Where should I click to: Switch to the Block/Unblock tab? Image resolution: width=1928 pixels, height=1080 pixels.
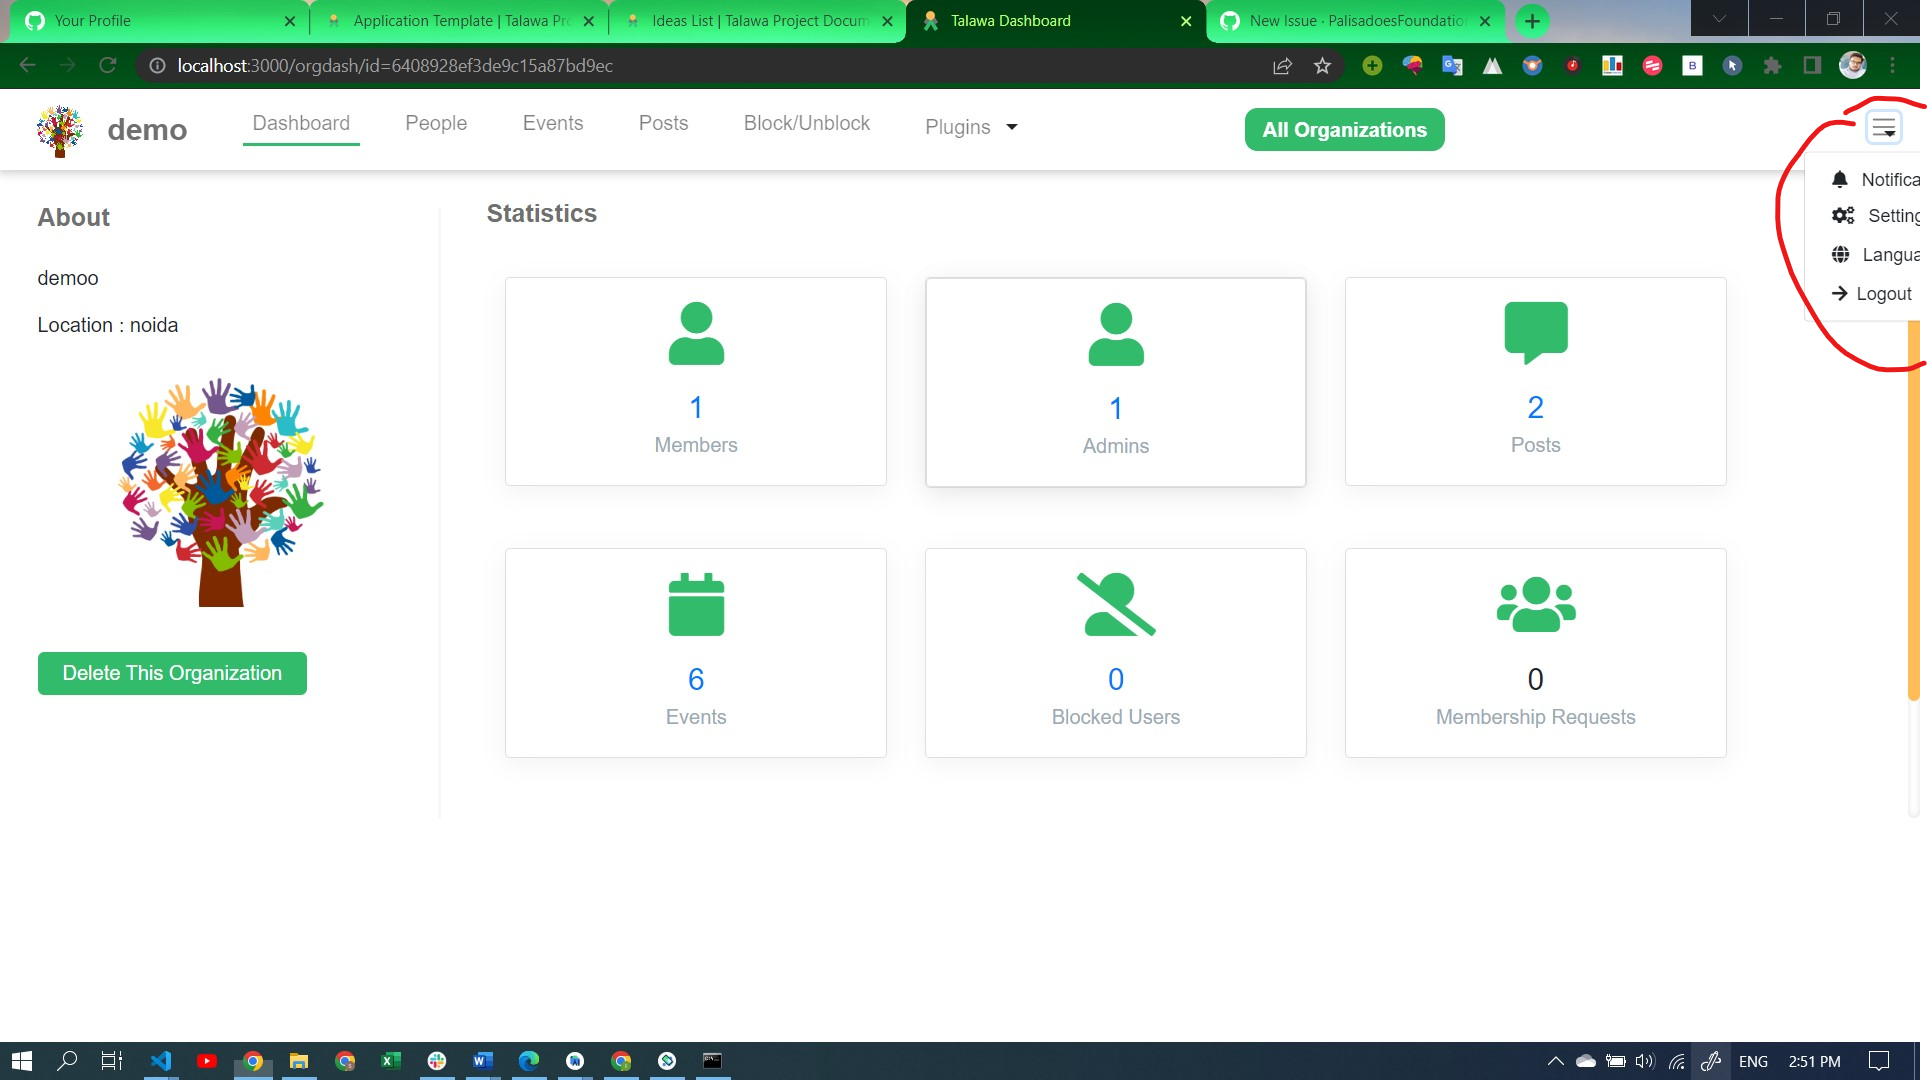806,123
